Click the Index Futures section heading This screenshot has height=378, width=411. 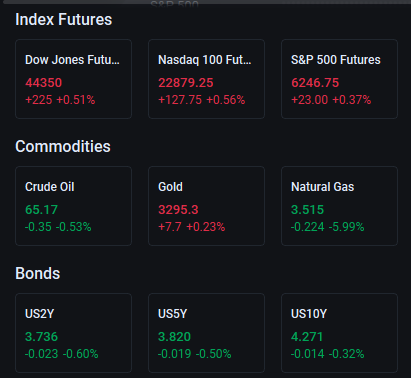coord(64,19)
